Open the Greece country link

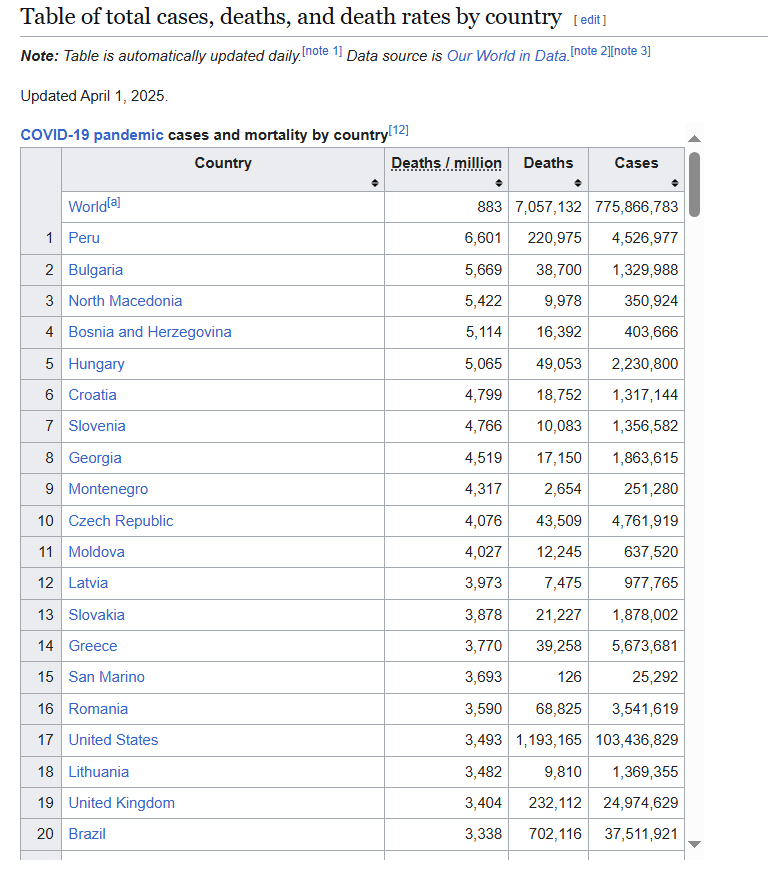[93, 646]
